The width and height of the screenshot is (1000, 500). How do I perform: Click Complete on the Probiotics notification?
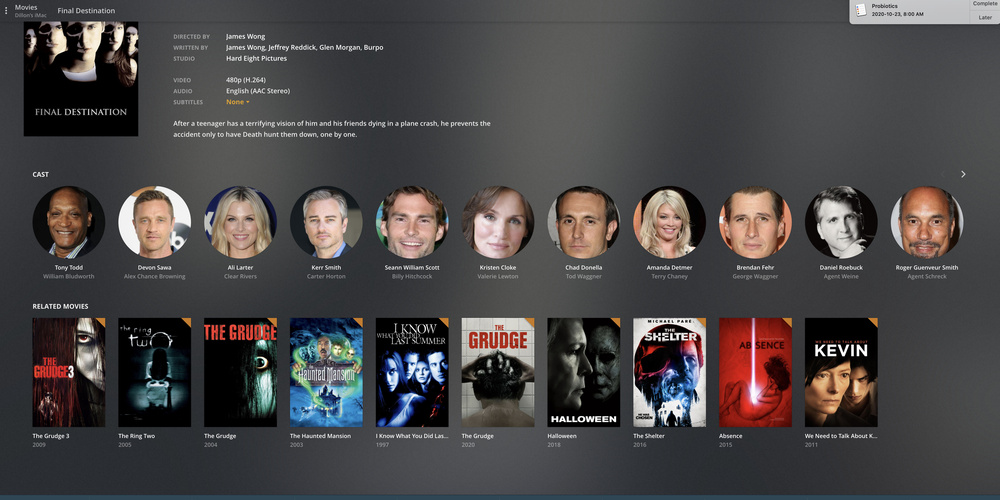(984, 4)
